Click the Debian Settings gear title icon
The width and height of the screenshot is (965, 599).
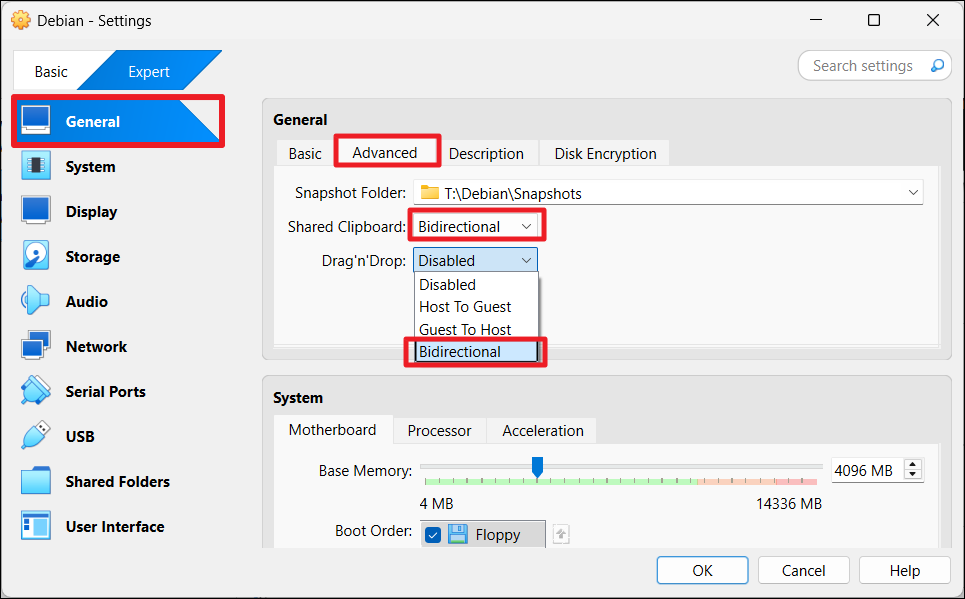20,20
